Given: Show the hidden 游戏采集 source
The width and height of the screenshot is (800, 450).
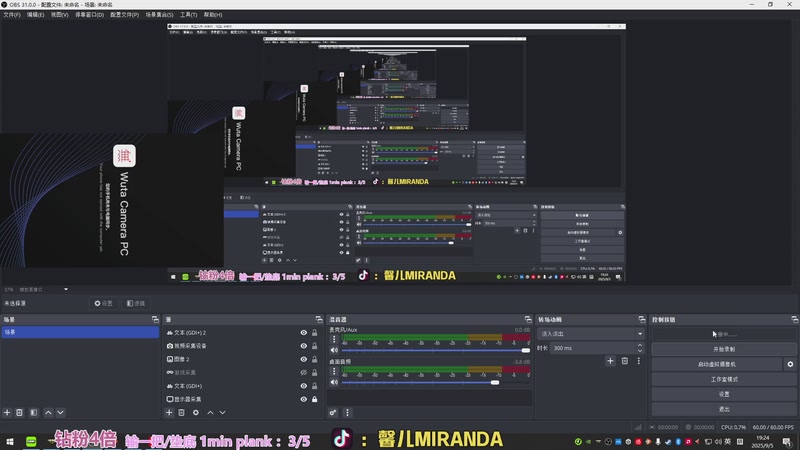Looking at the screenshot, I should click(x=304, y=372).
